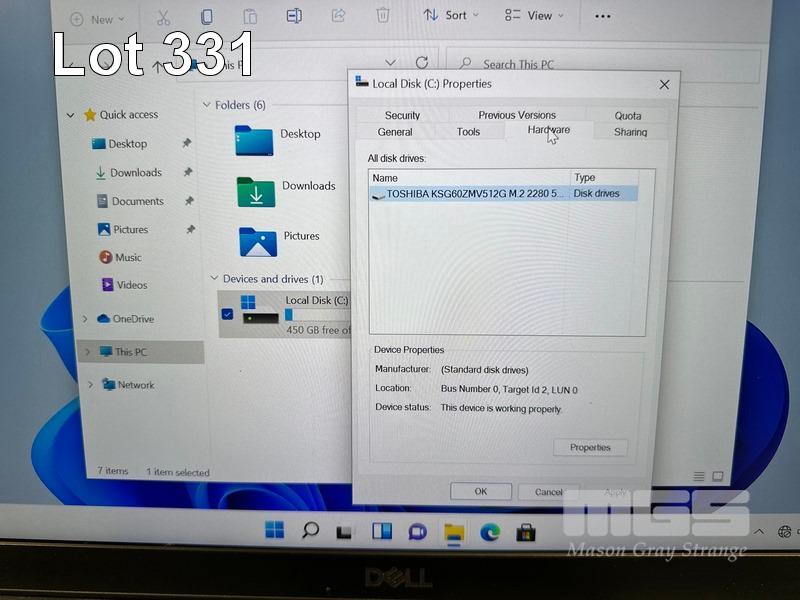Switch to the Tools tab
Screen dimensions: 800x600
[468, 132]
